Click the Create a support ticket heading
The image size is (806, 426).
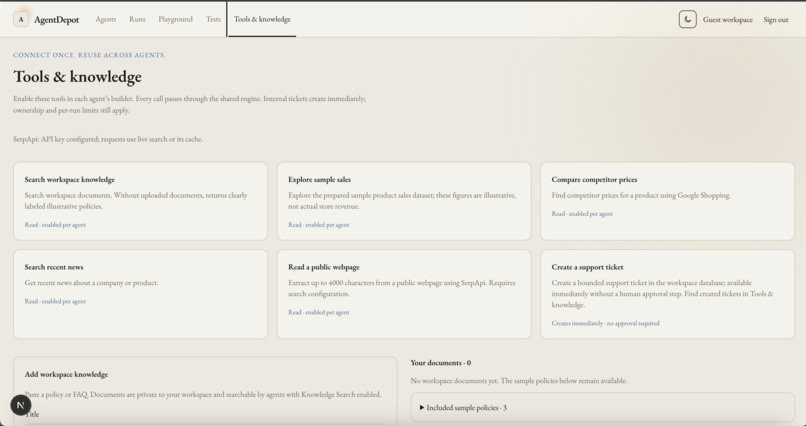point(588,267)
